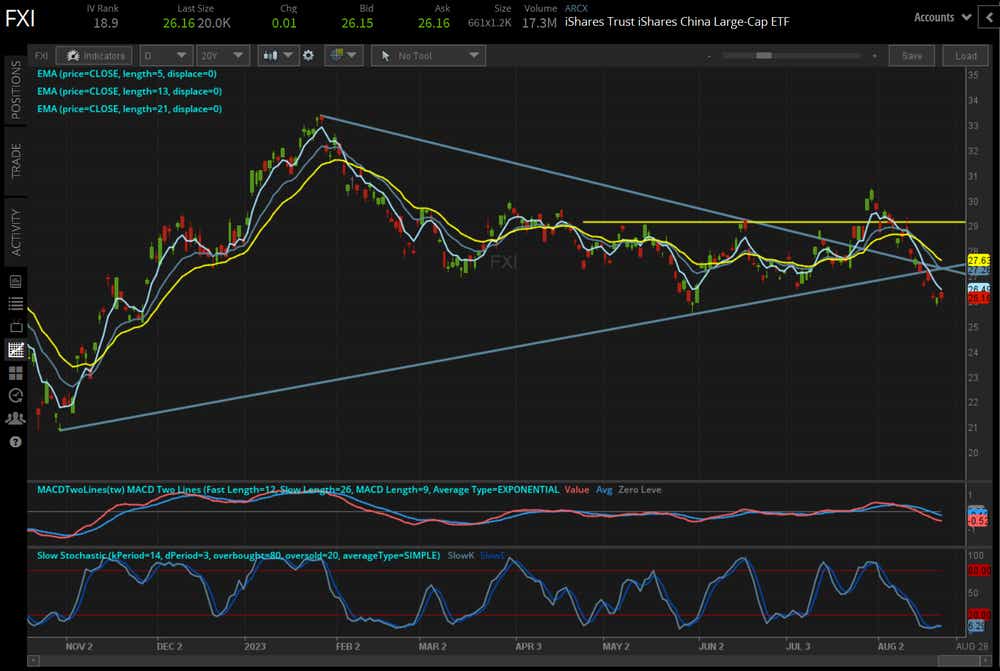Click the Chg value 0.01
The height and width of the screenshot is (671, 1000).
click(284, 24)
